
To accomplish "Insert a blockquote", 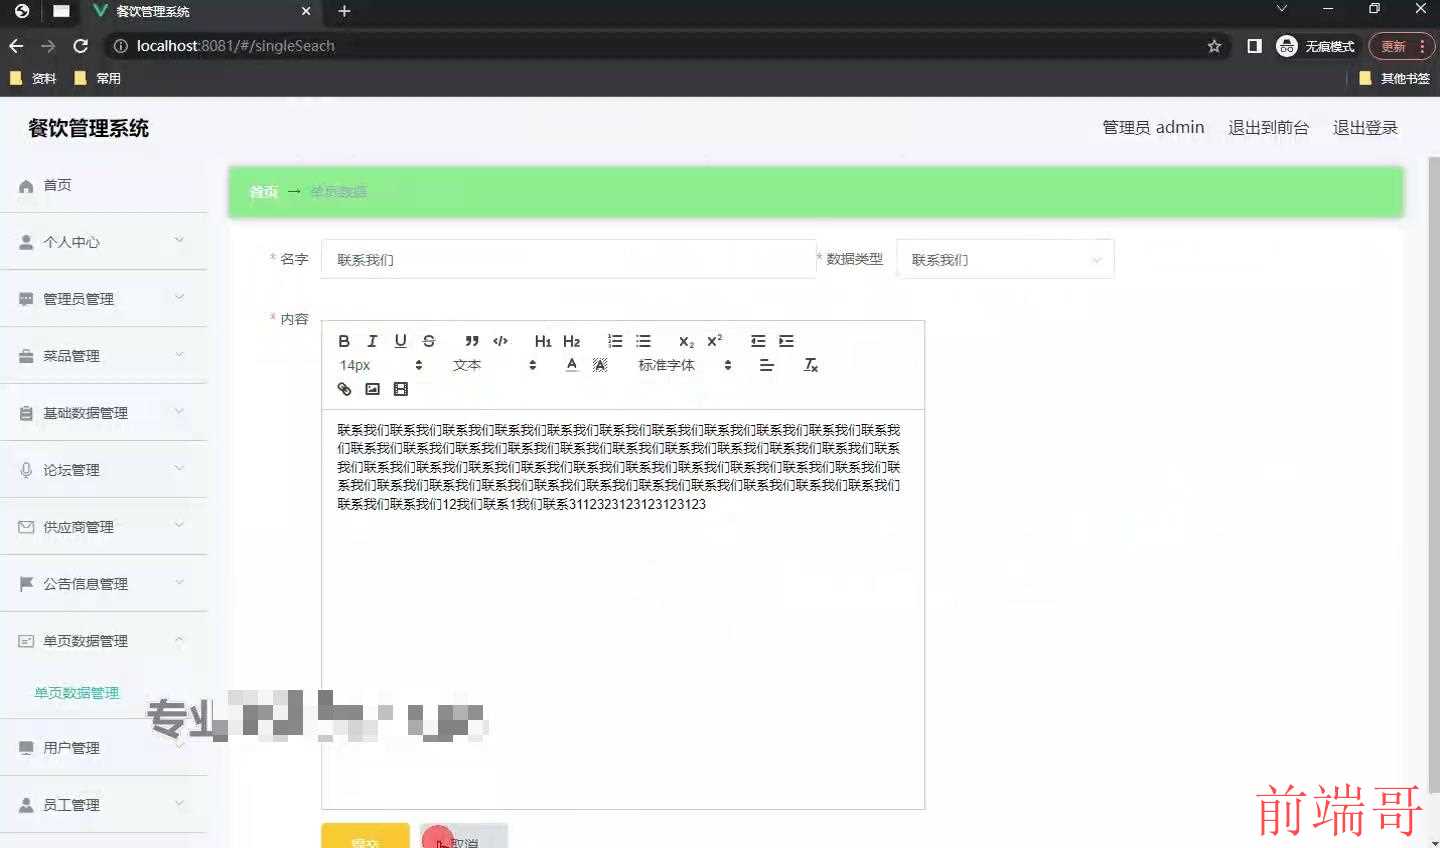I will click(x=472, y=341).
